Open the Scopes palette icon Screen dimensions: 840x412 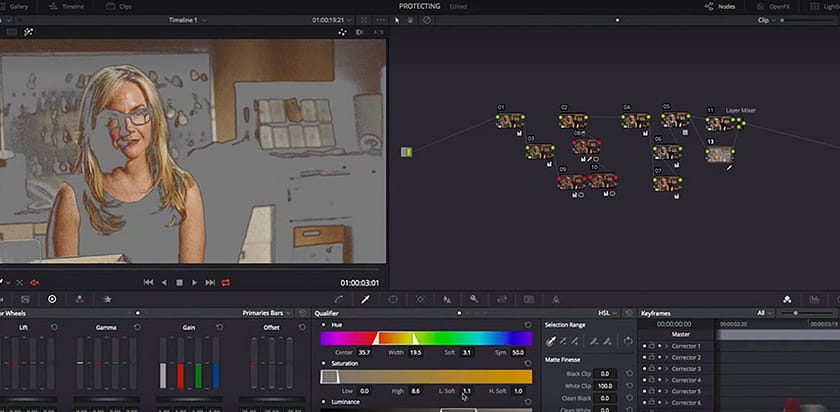(x=814, y=299)
